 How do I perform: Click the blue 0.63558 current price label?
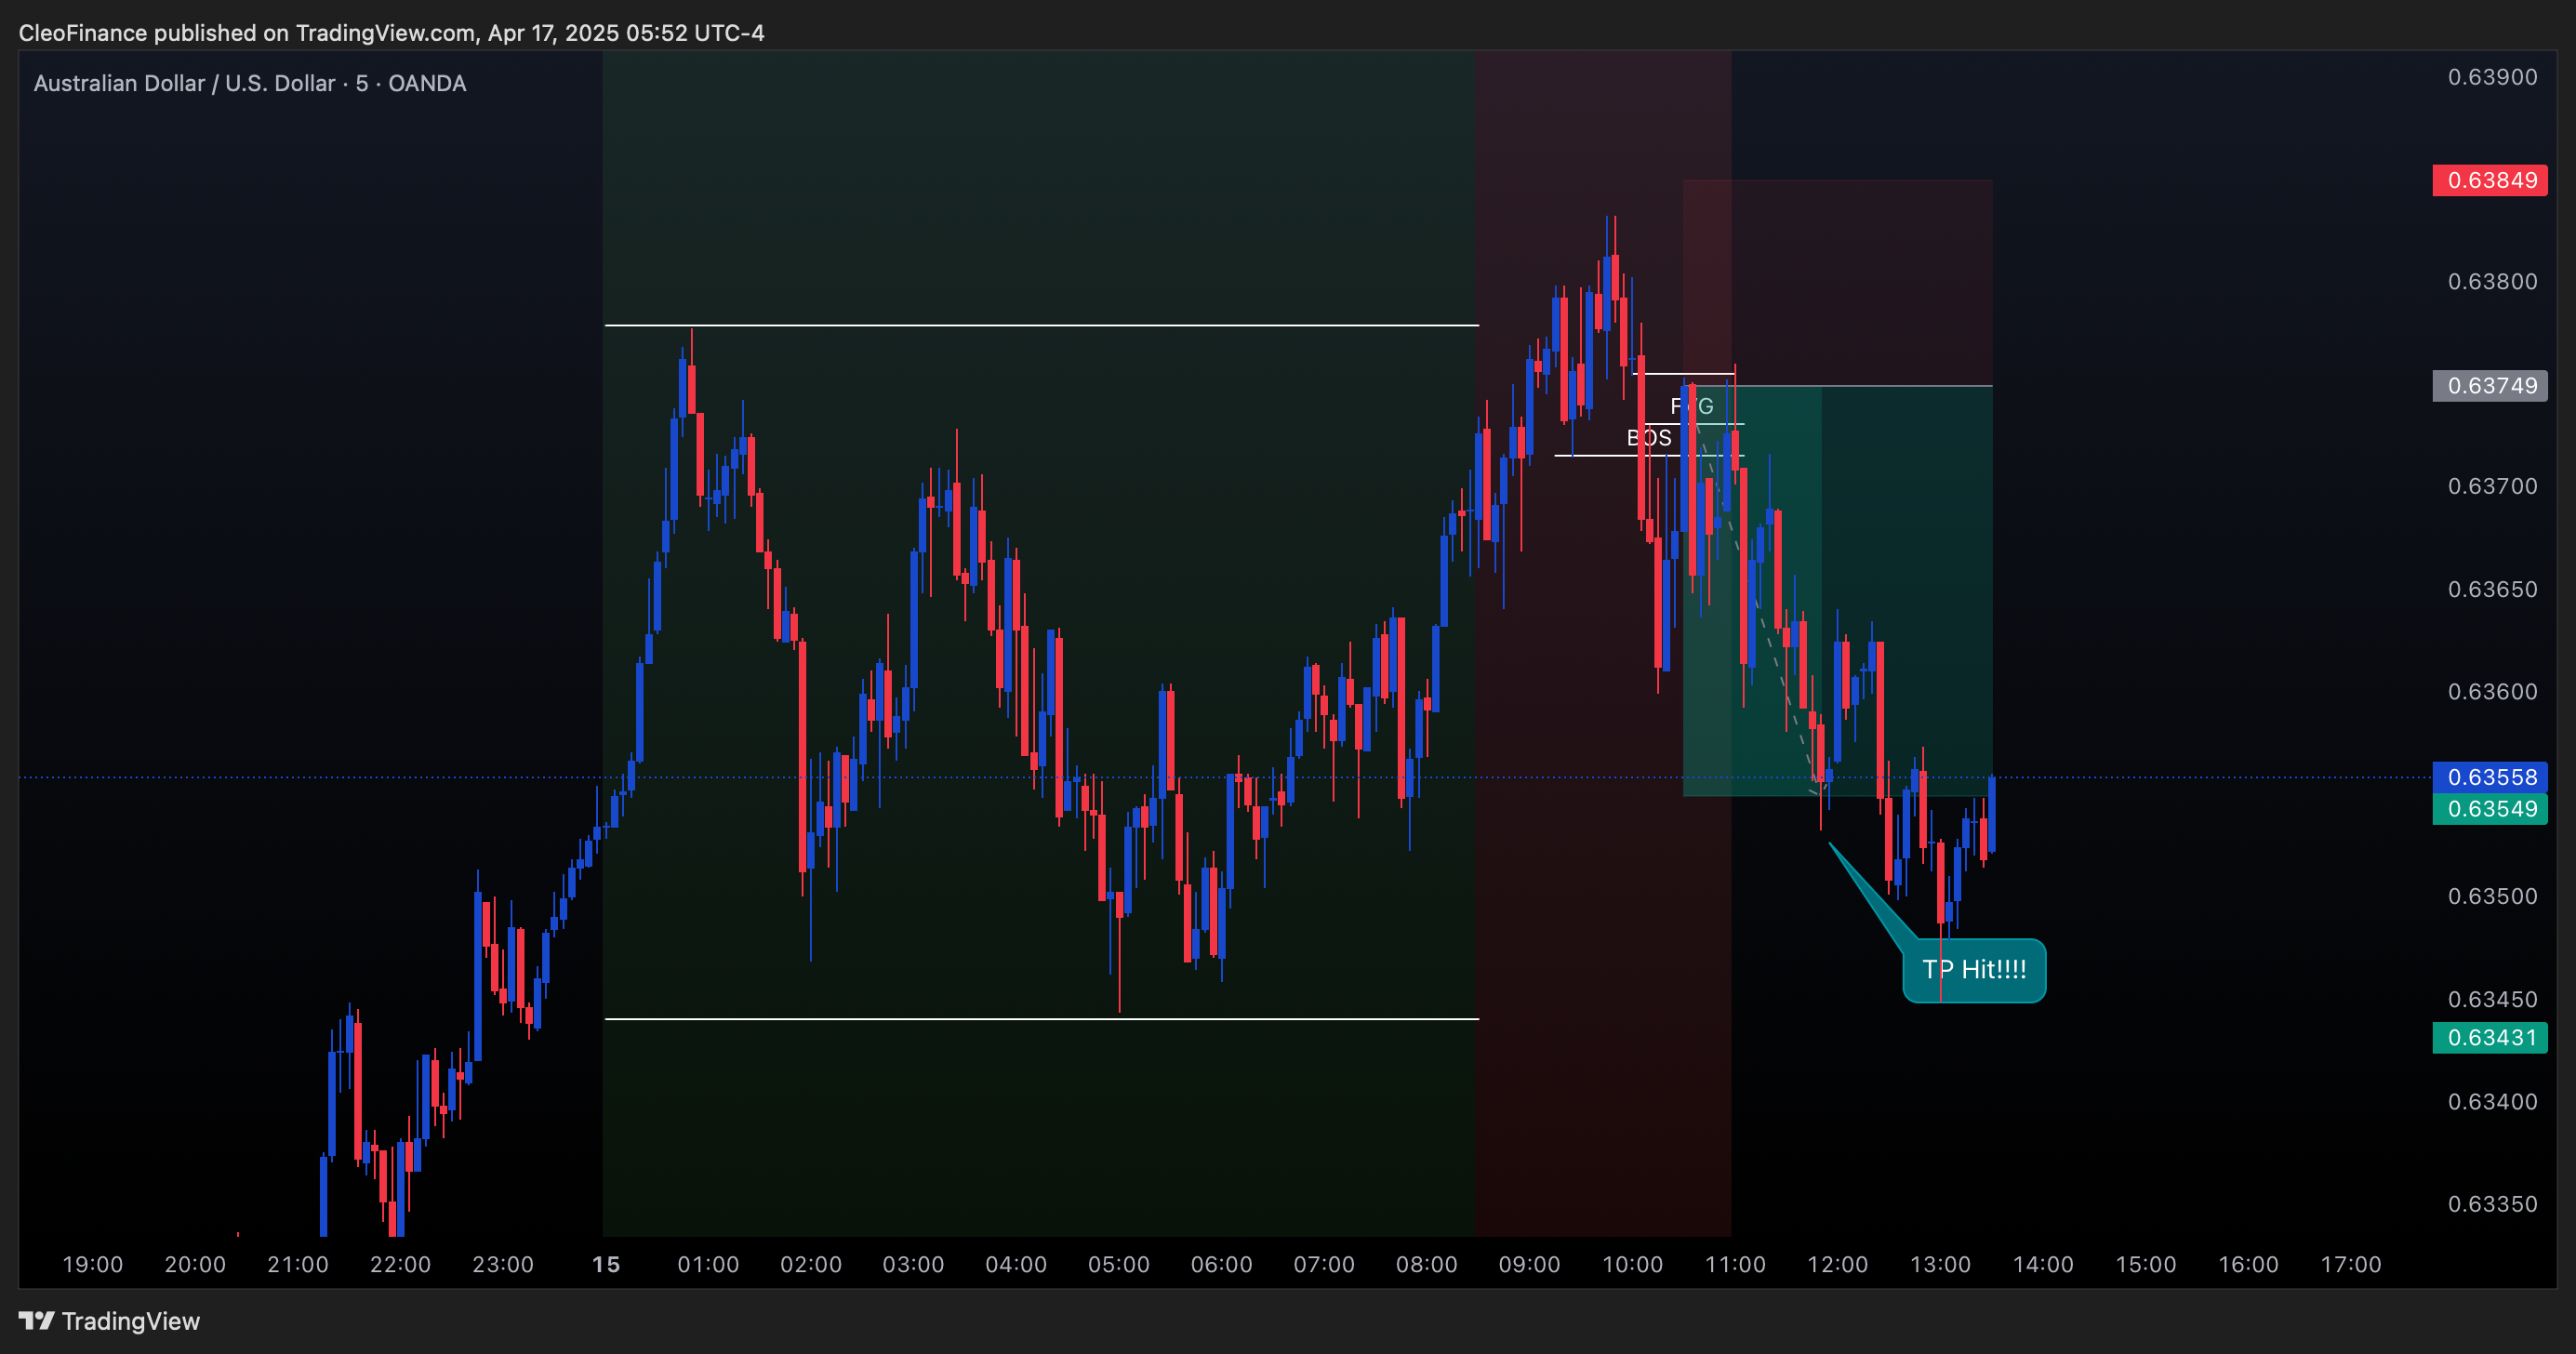[2490, 777]
